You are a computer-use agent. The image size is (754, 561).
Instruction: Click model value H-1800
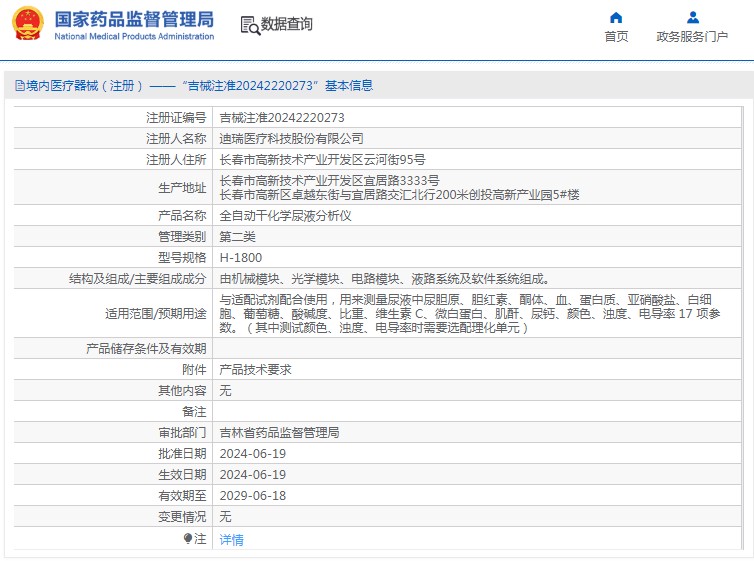coord(241,258)
